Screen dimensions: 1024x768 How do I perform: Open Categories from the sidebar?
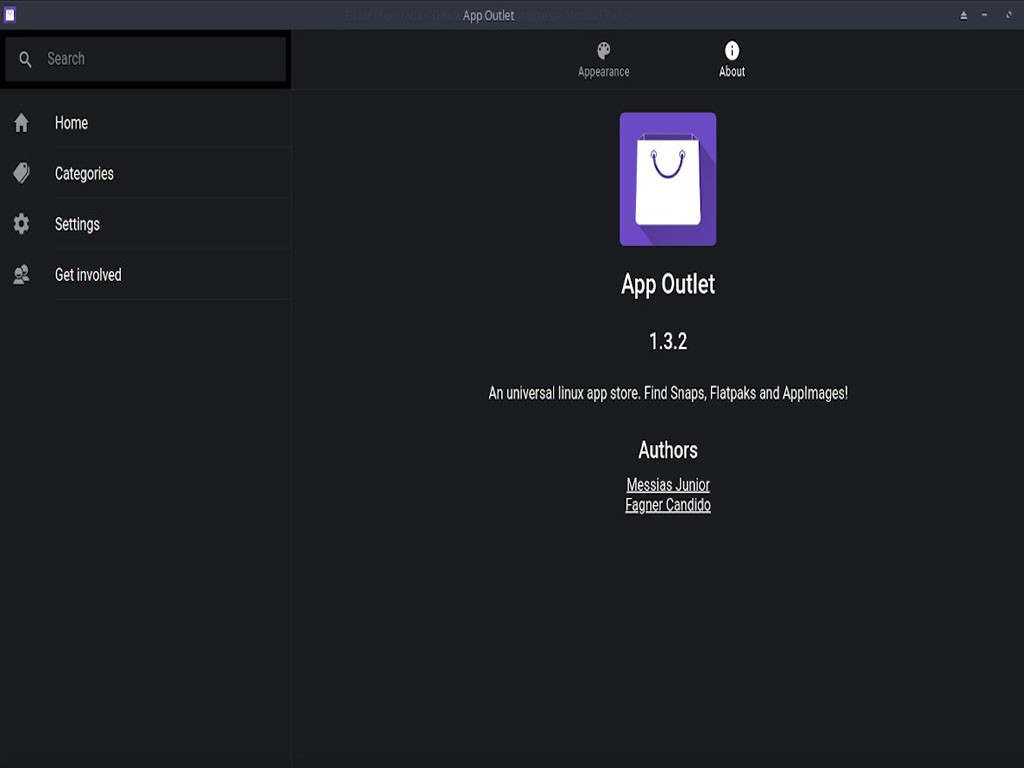84,172
